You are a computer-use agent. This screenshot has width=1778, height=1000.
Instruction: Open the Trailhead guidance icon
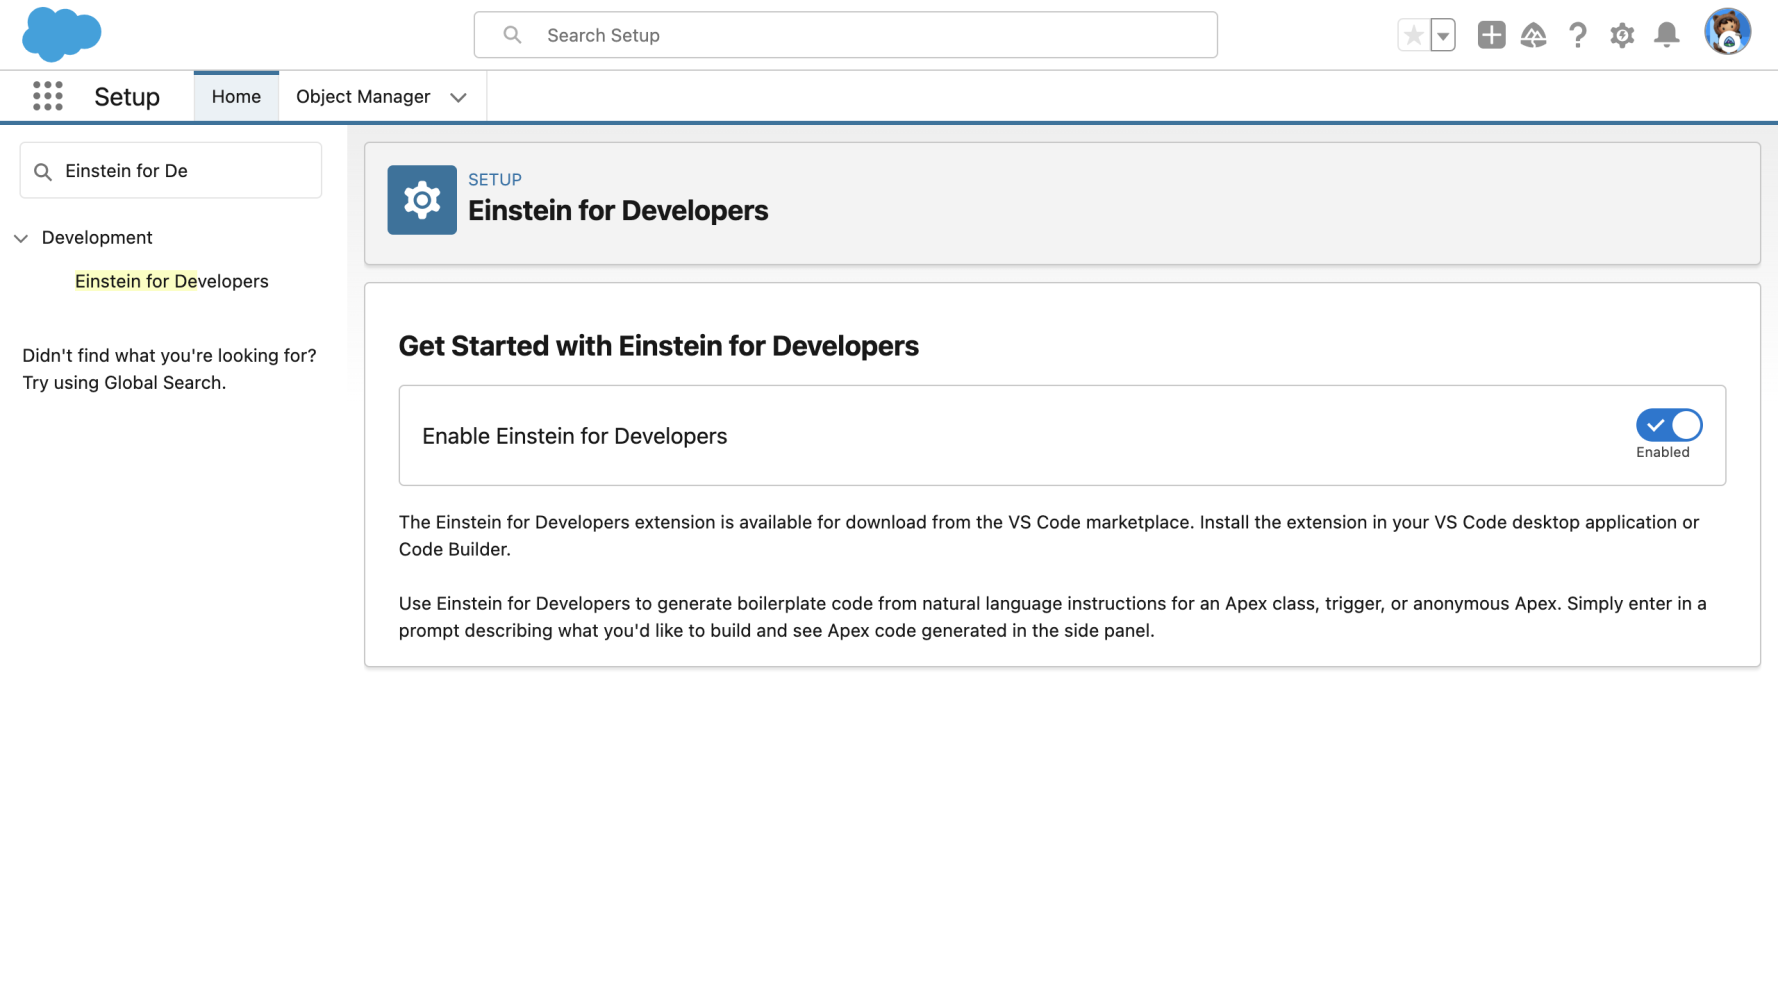click(x=1533, y=35)
